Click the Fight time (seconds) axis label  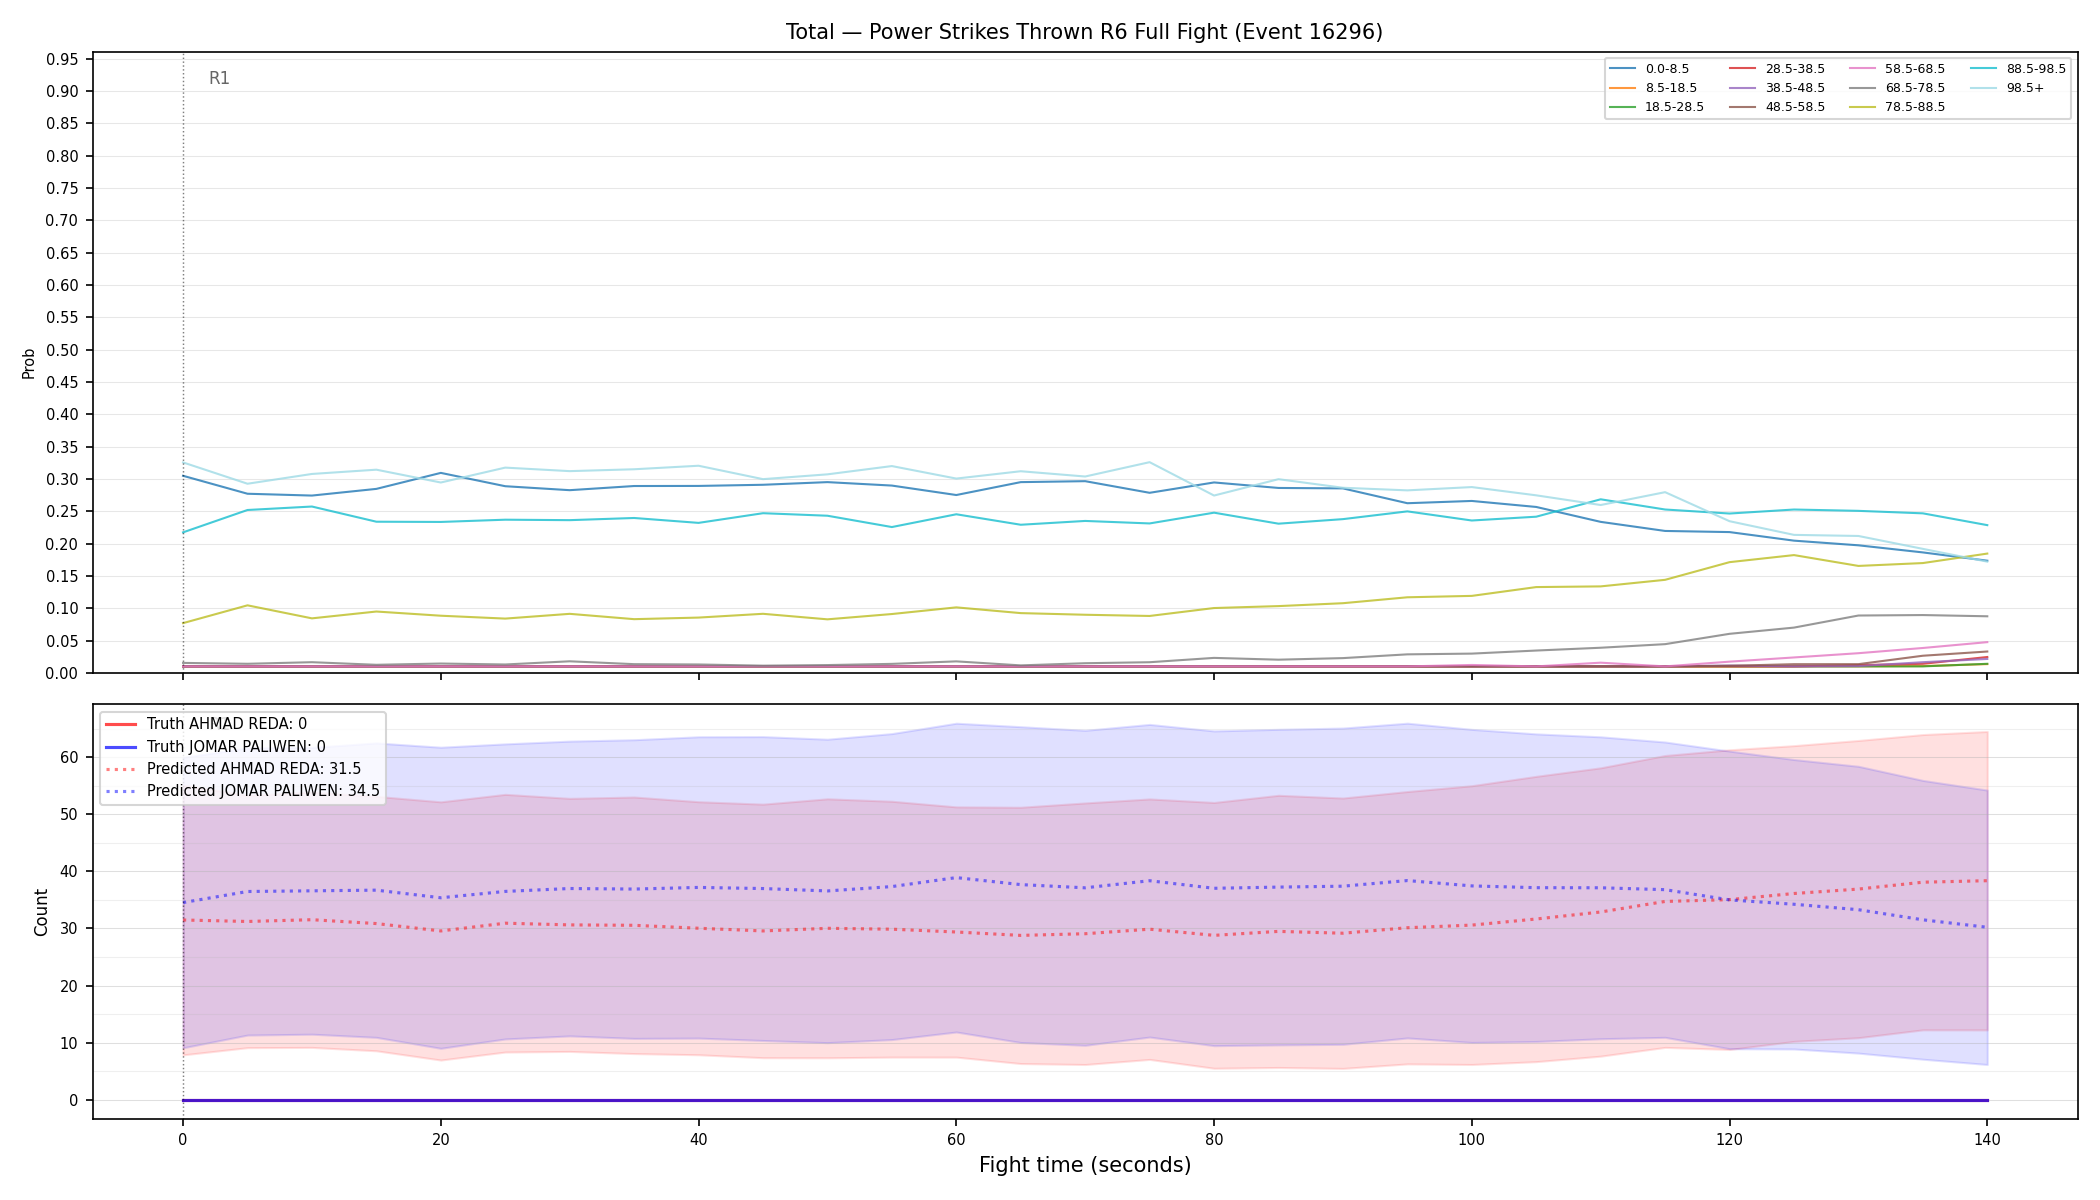pos(1085,1165)
